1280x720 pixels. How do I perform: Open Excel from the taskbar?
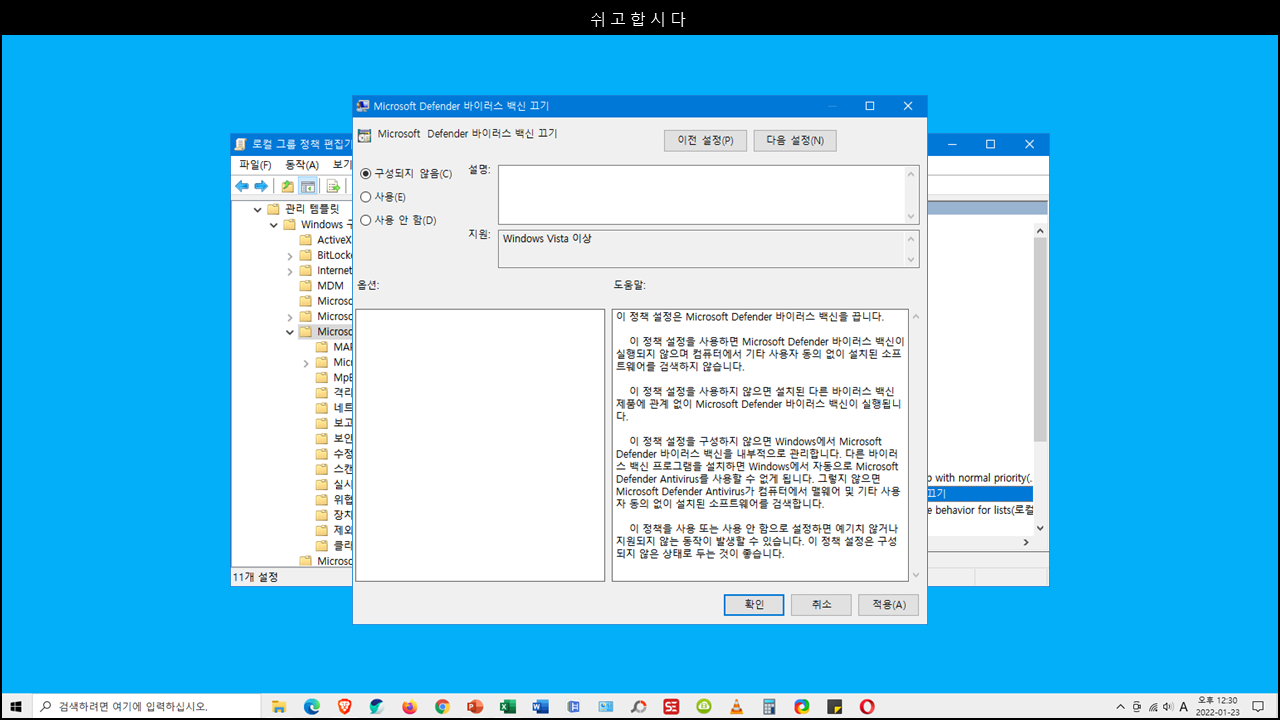pos(508,706)
